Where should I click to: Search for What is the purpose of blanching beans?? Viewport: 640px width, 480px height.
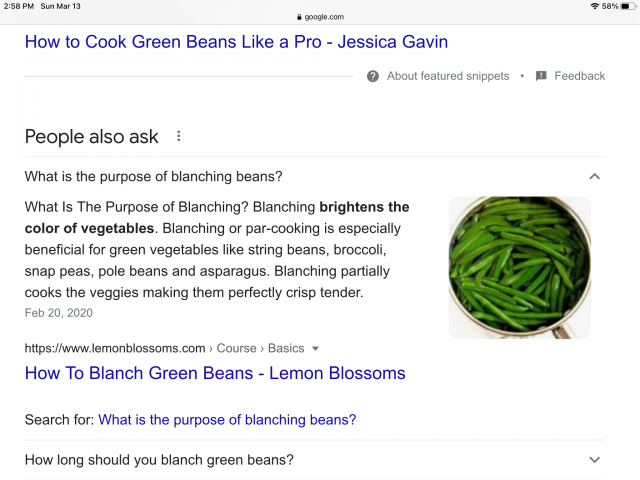(x=227, y=420)
